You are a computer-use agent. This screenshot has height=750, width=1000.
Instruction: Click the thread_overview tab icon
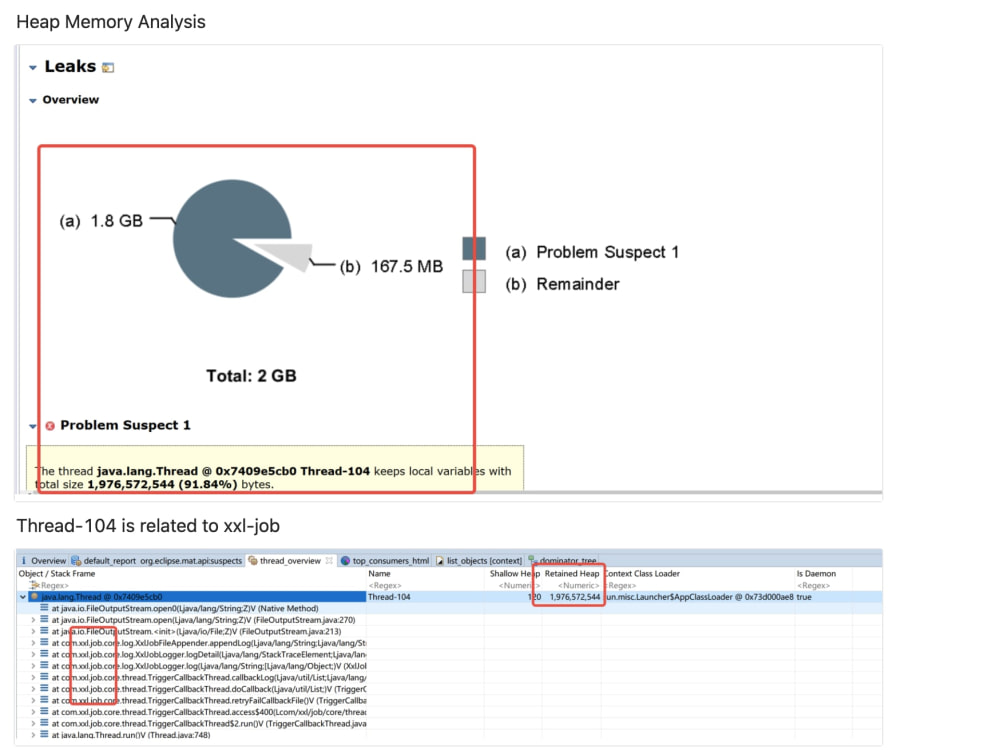[x=253, y=561]
